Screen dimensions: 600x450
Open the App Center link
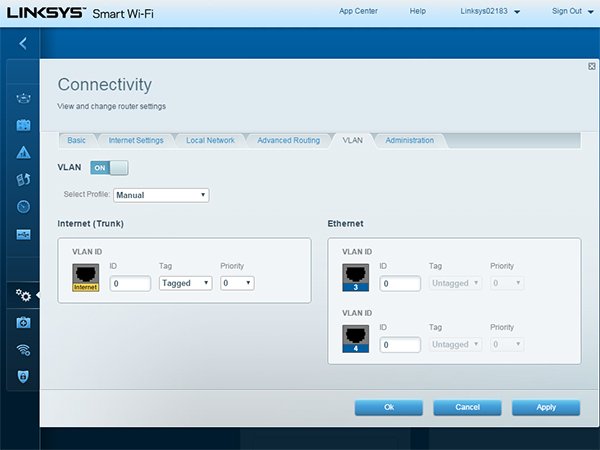point(358,11)
